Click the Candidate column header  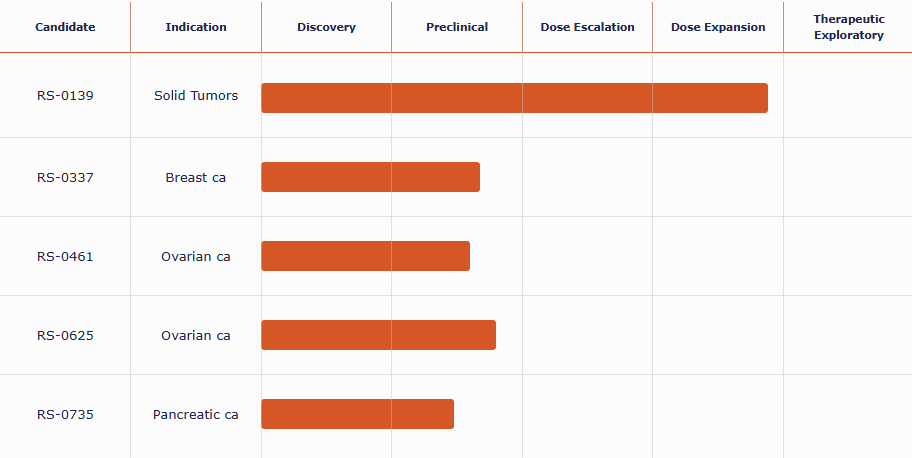65,27
